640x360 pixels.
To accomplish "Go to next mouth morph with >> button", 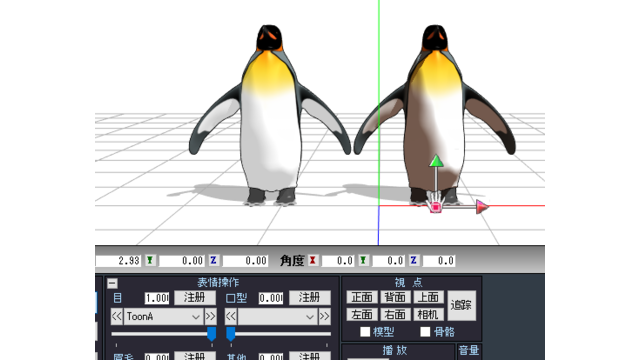I will (x=324, y=316).
